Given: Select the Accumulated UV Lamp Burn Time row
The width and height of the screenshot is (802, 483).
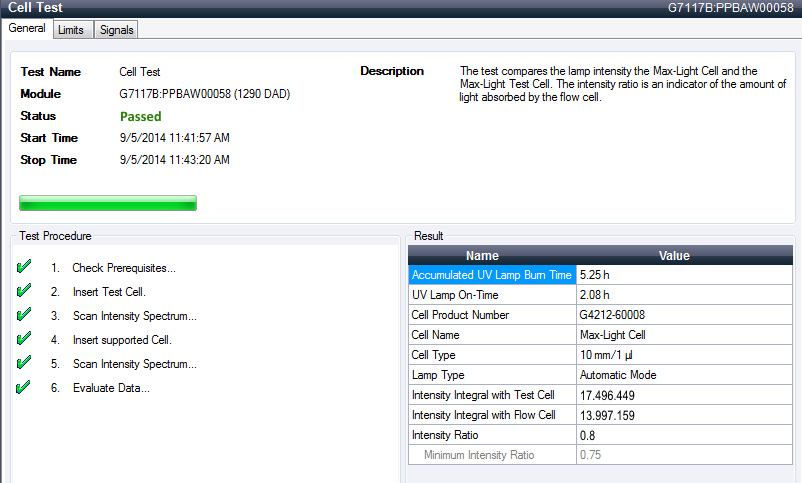Looking at the screenshot, I should click(491, 275).
